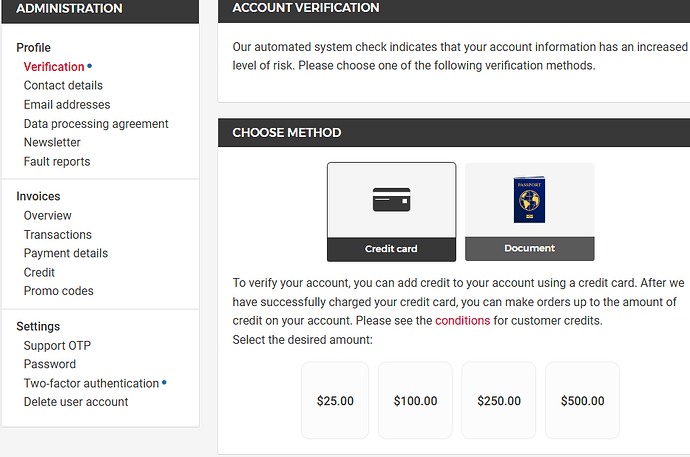Open Newsletter settings
This screenshot has width=690, height=457.
52,143
